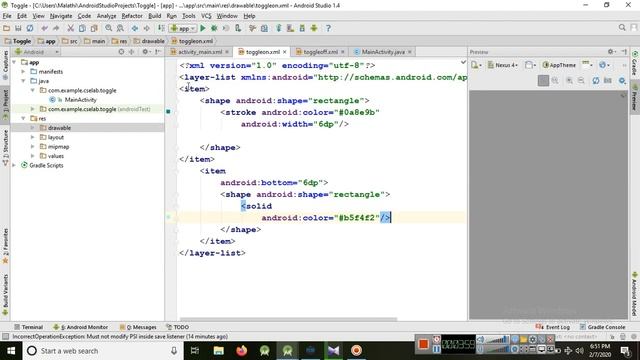This screenshot has width=640, height=360.
Task: Zoom in the layout Preview
Action: point(569,80)
